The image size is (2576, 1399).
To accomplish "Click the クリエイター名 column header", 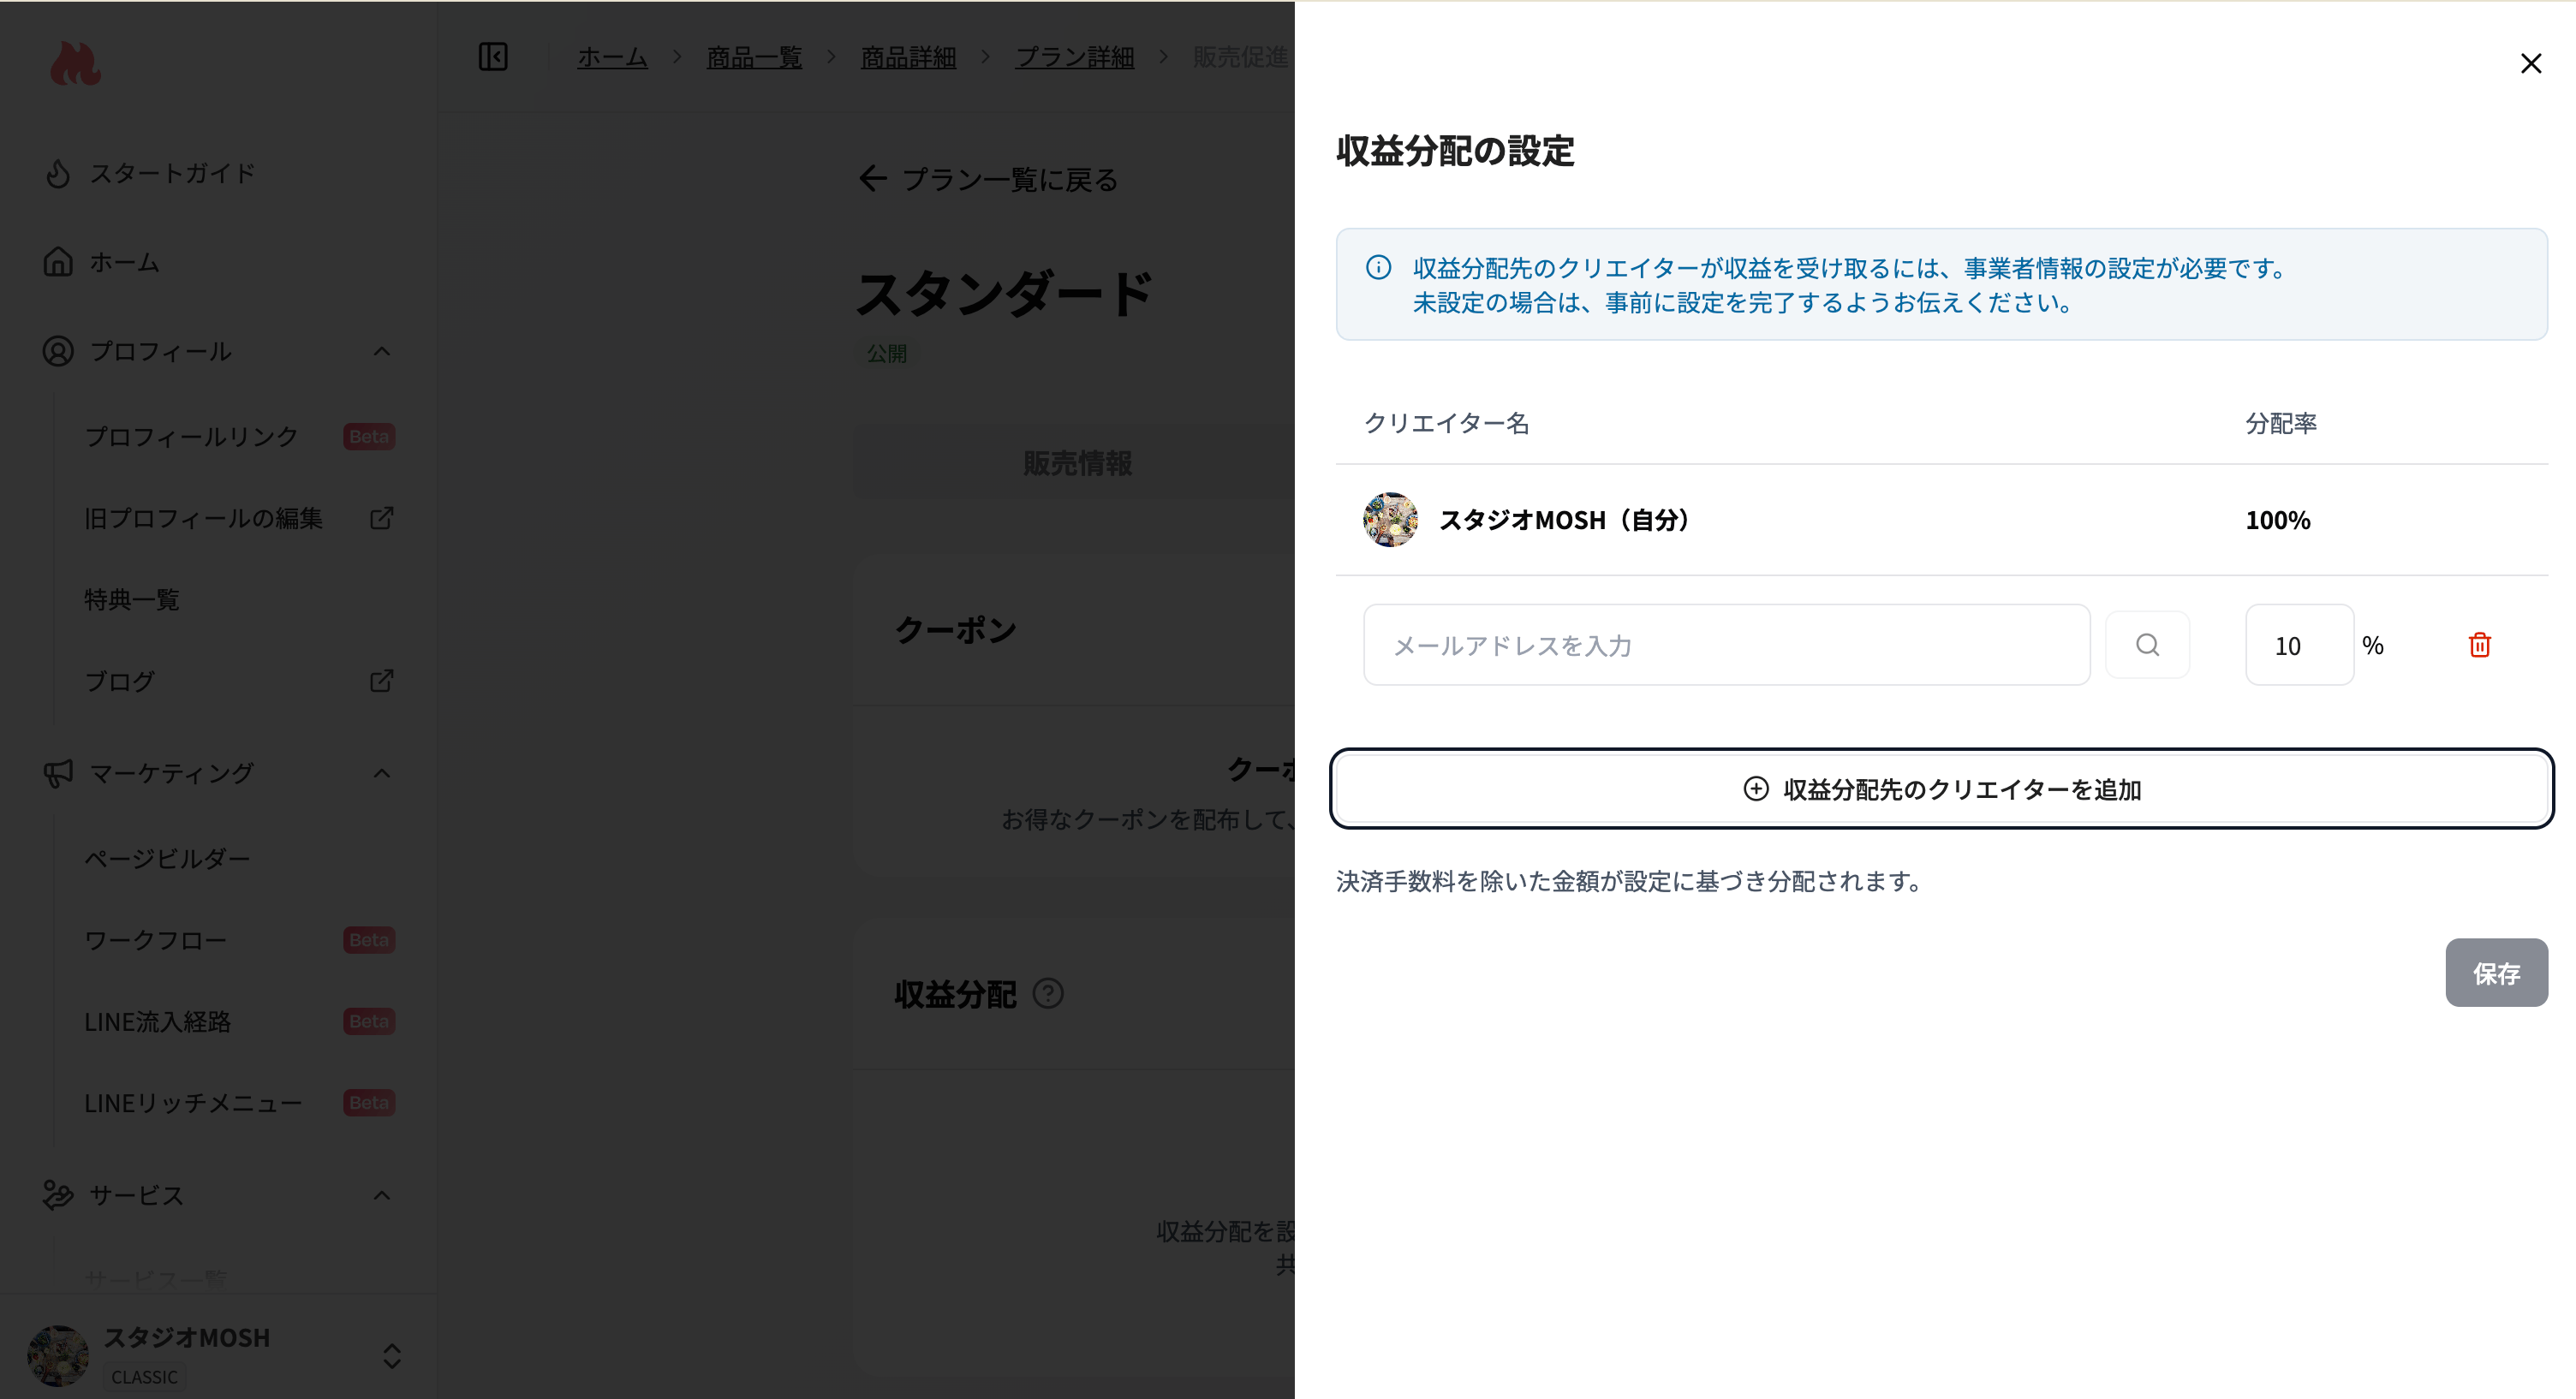I will tap(1446, 423).
